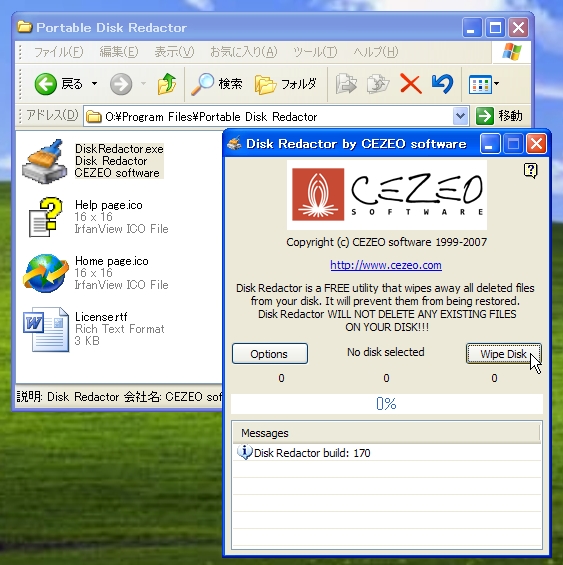The width and height of the screenshot is (563, 565).
Task: Expand the address bar dropdown arrow
Action: pyautogui.click(x=460, y=116)
